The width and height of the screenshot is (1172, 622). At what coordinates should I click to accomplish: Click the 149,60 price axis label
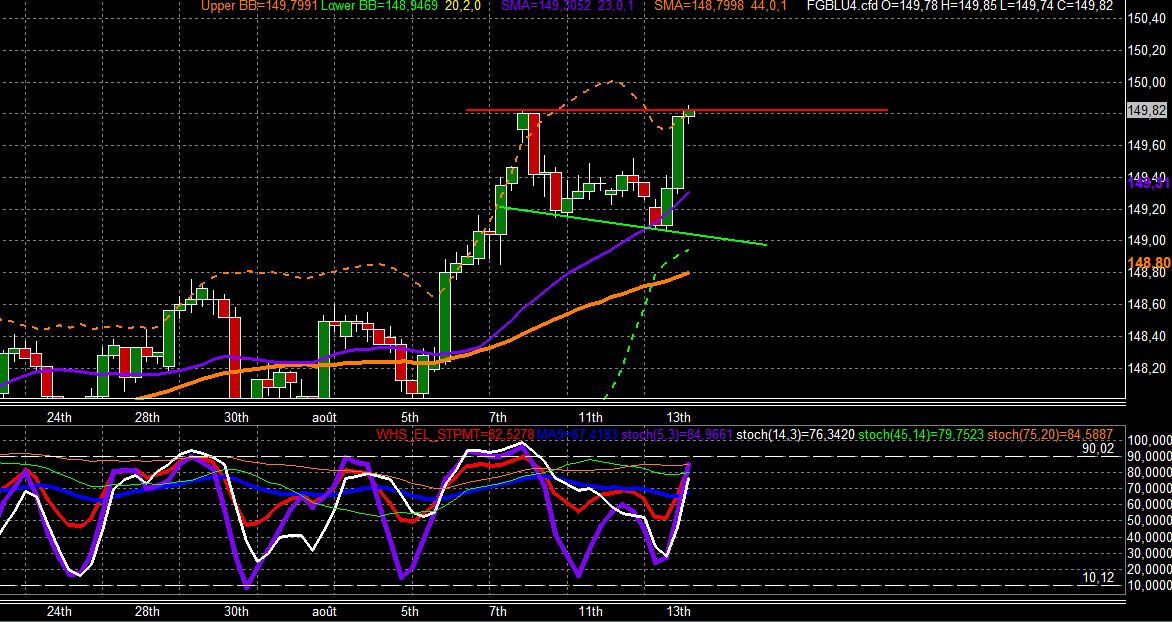tap(1148, 146)
